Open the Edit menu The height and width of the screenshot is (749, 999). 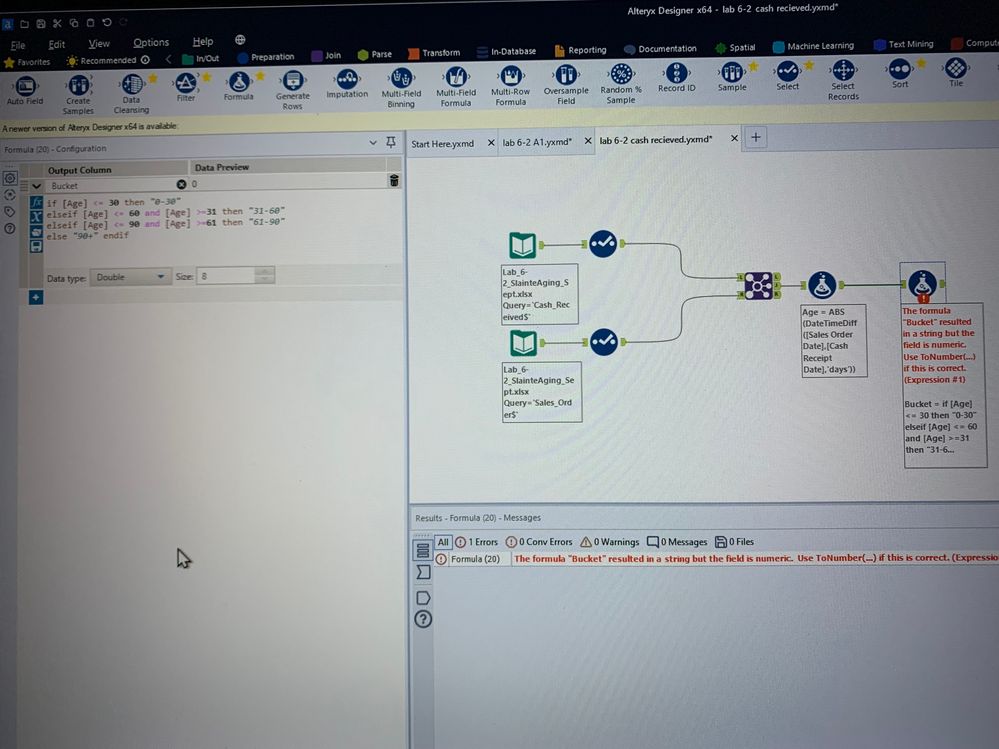(x=57, y=45)
